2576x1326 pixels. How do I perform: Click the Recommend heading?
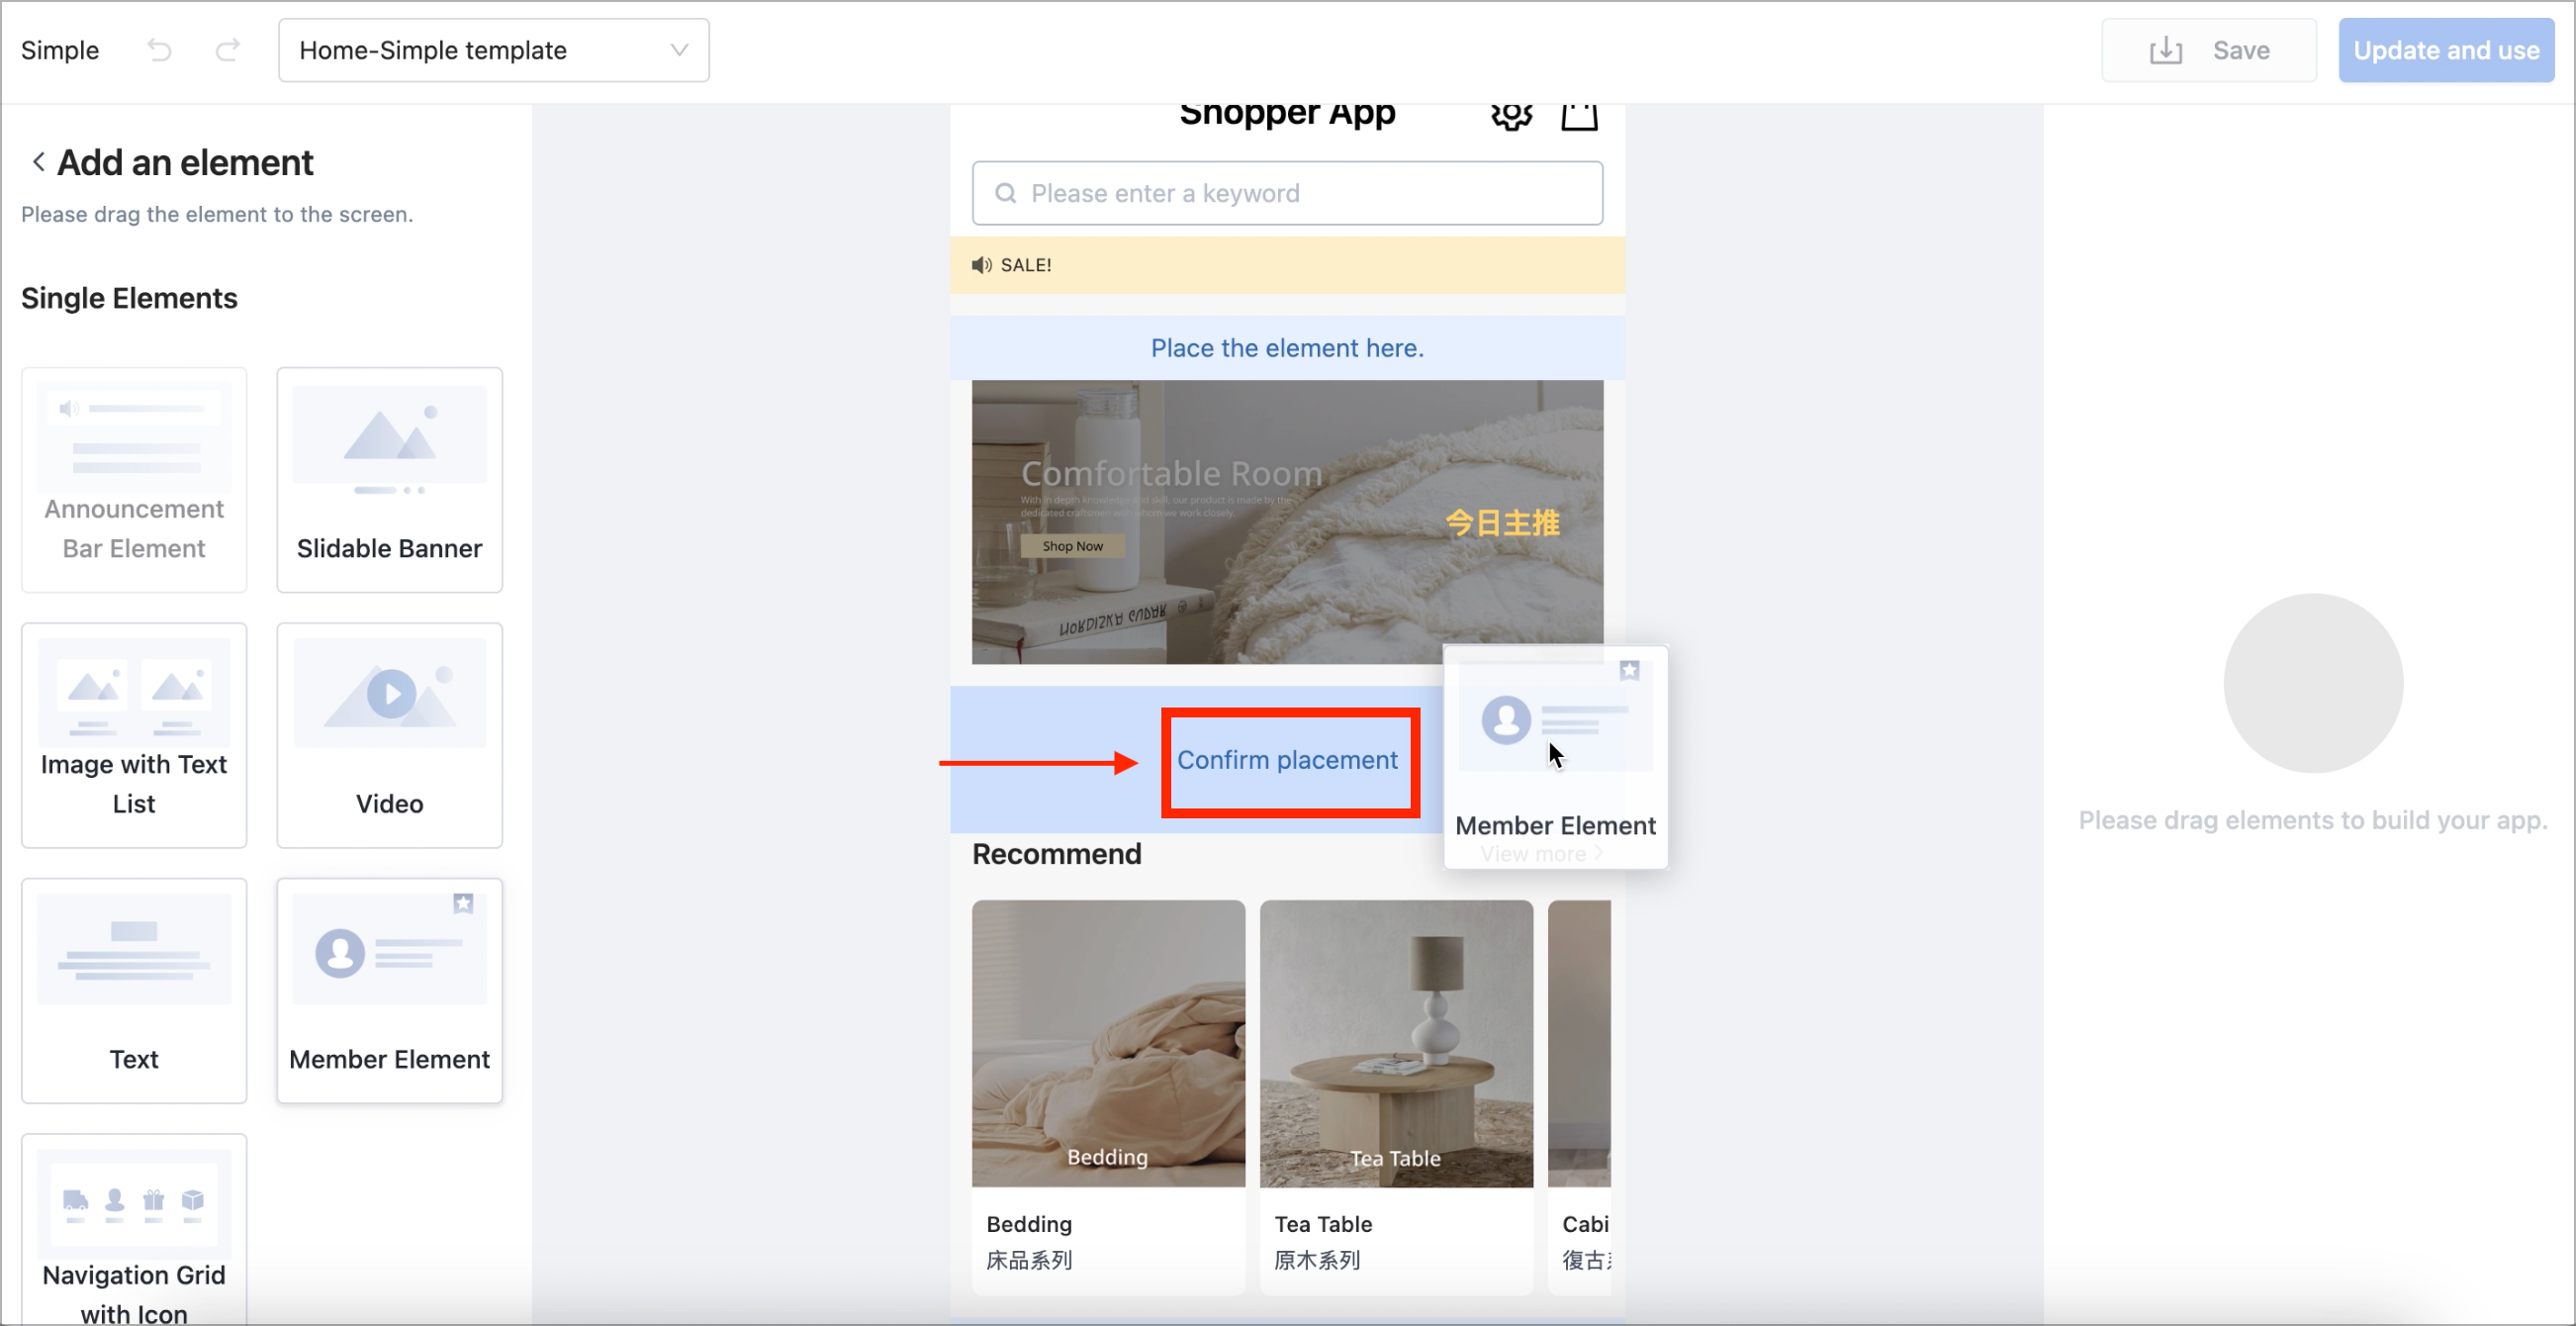click(x=1056, y=854)
